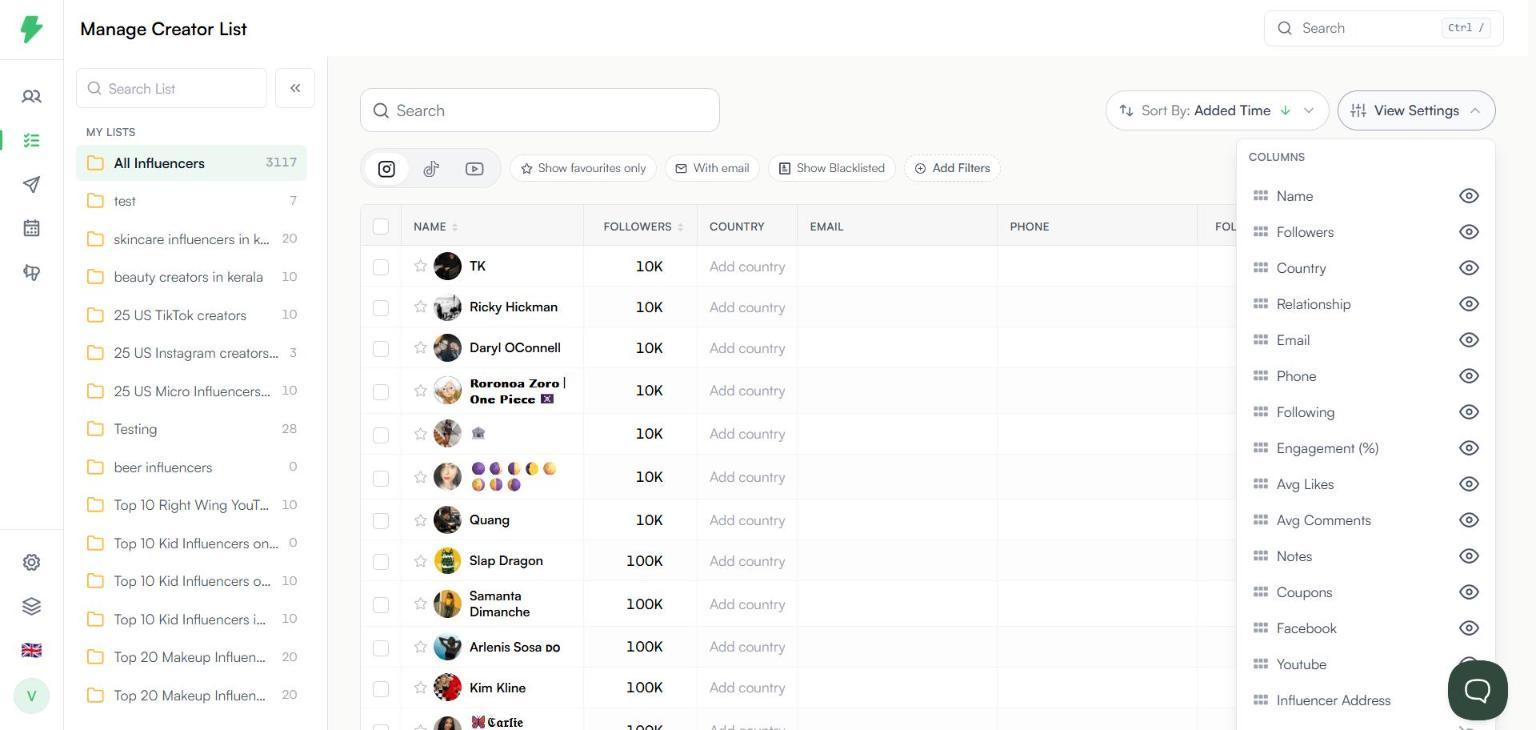Open the user avatar V

(31, 695)
